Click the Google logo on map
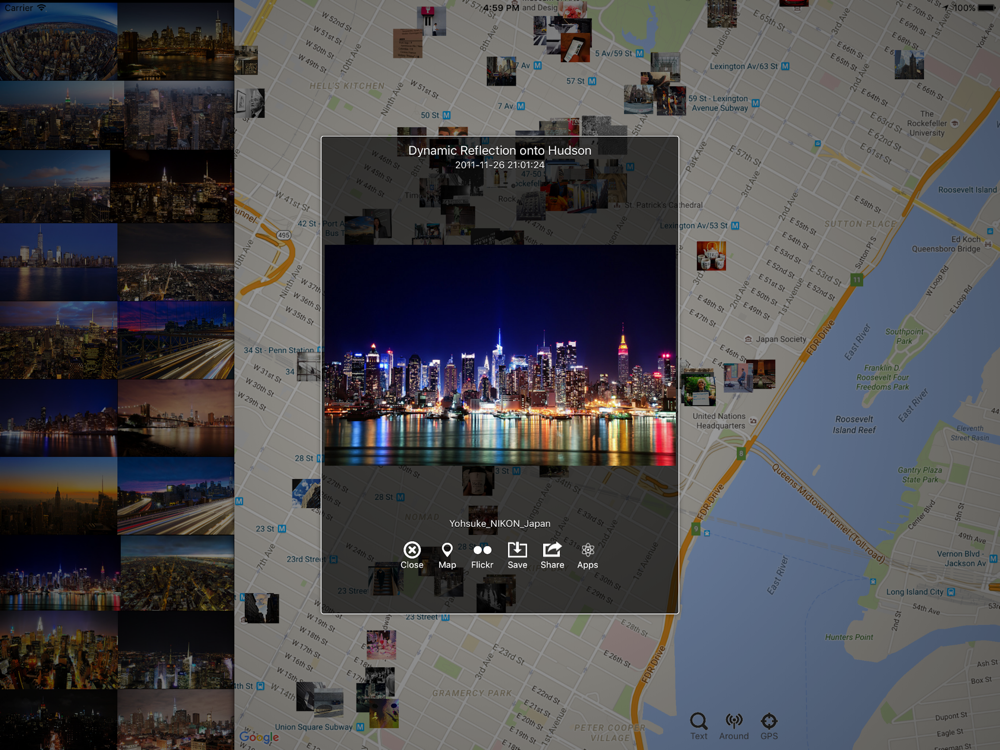This screenshot has height=750, width=1000. coord(259,737)
